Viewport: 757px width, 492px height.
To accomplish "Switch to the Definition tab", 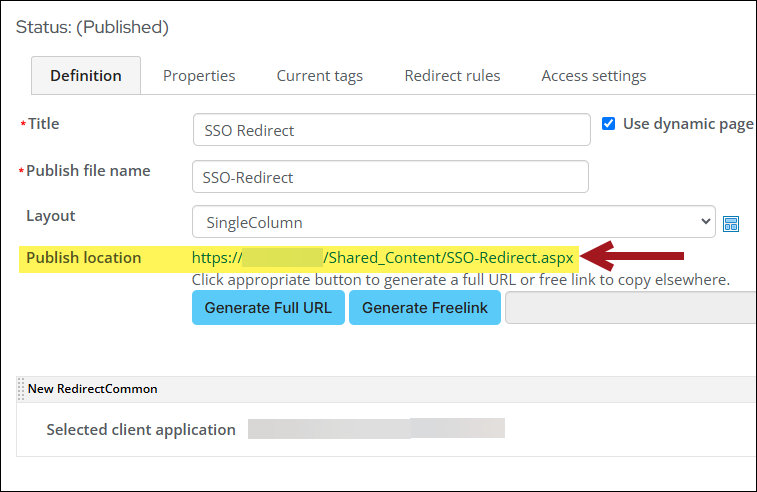I will pyautogui.click(x=86, y=75).
